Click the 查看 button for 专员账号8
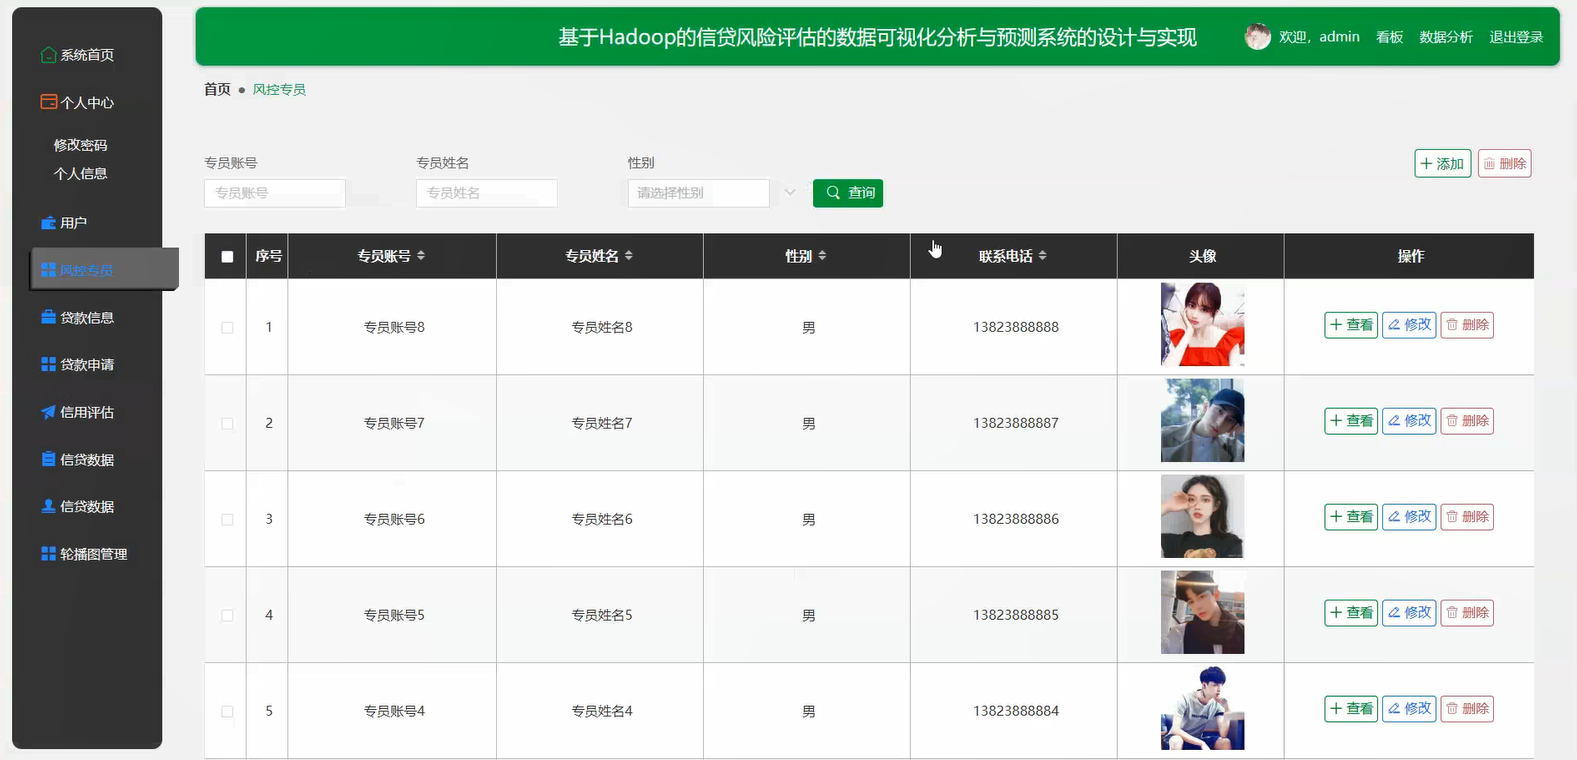Image resolution: width=1577 pixels, height=760 pixels. pyautogui.click(x=1351, y=325)
